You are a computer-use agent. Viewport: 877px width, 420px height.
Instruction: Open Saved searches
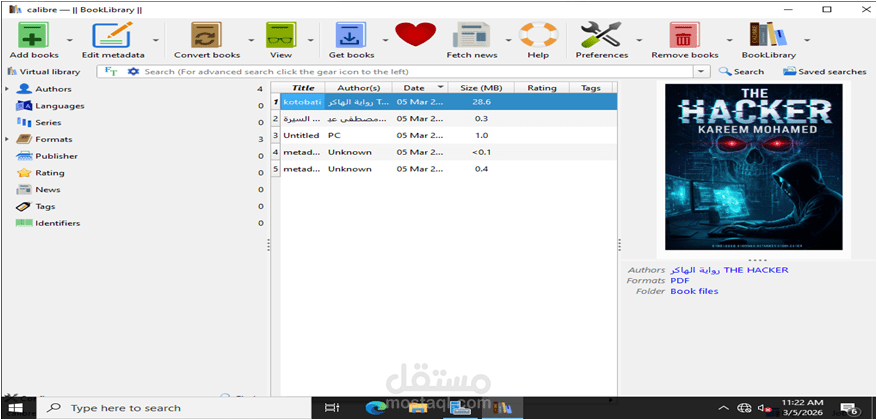(824, 72)
